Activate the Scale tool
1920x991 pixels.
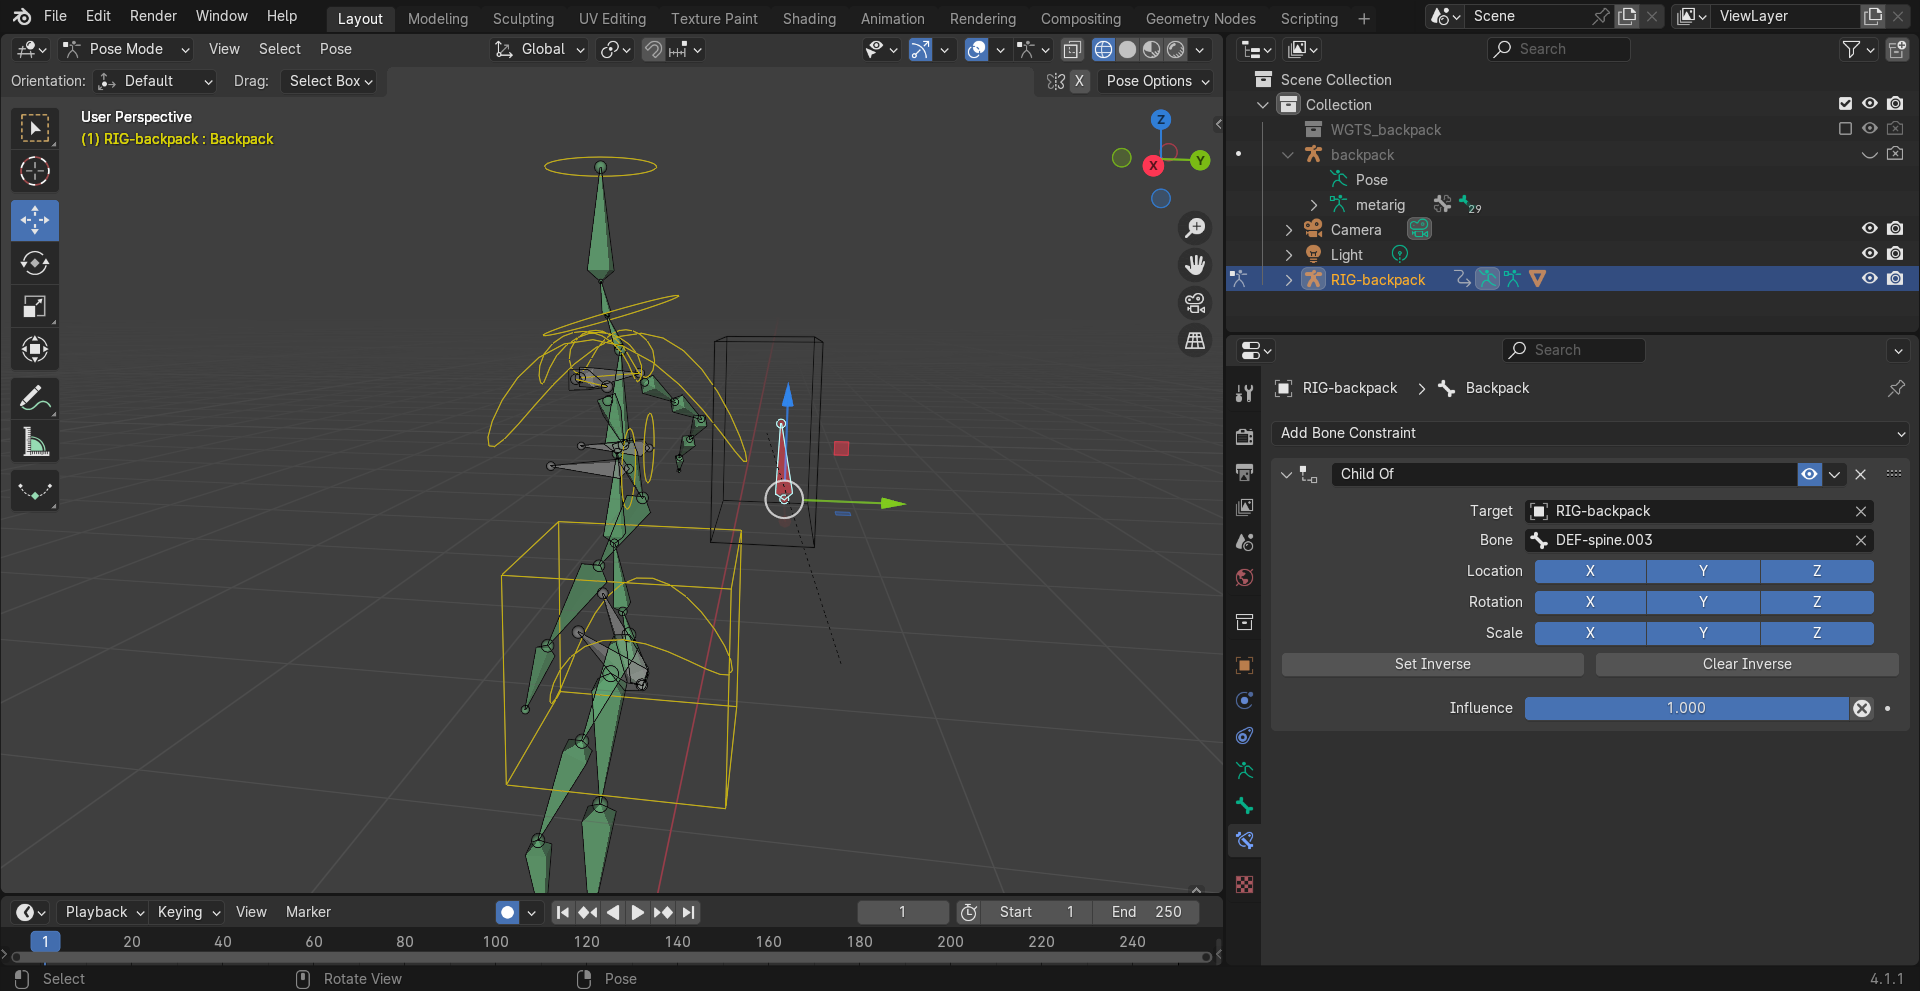35,306
